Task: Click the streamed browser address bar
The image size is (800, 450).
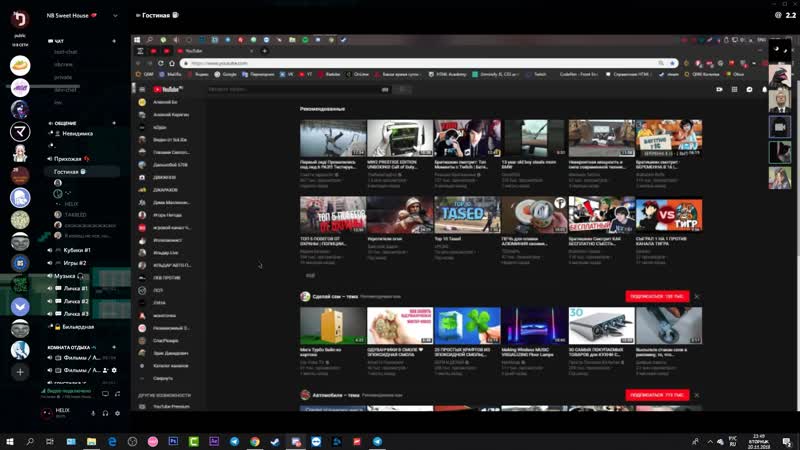Action: [429, 63]
